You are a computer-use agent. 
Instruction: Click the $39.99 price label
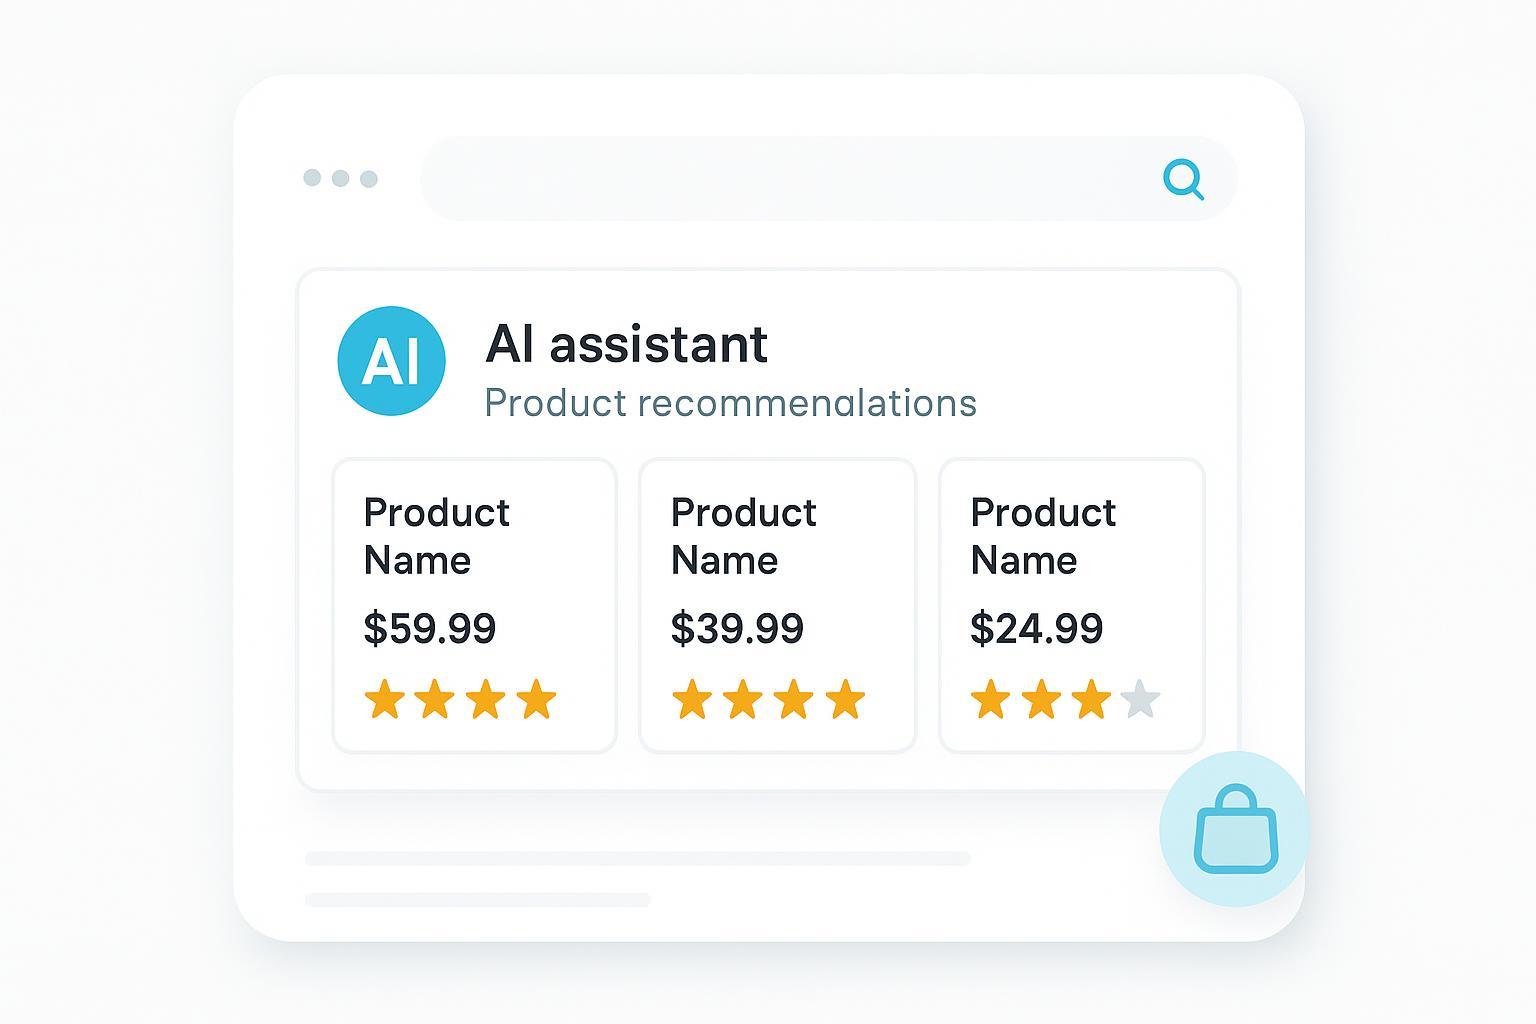point(737,629)
